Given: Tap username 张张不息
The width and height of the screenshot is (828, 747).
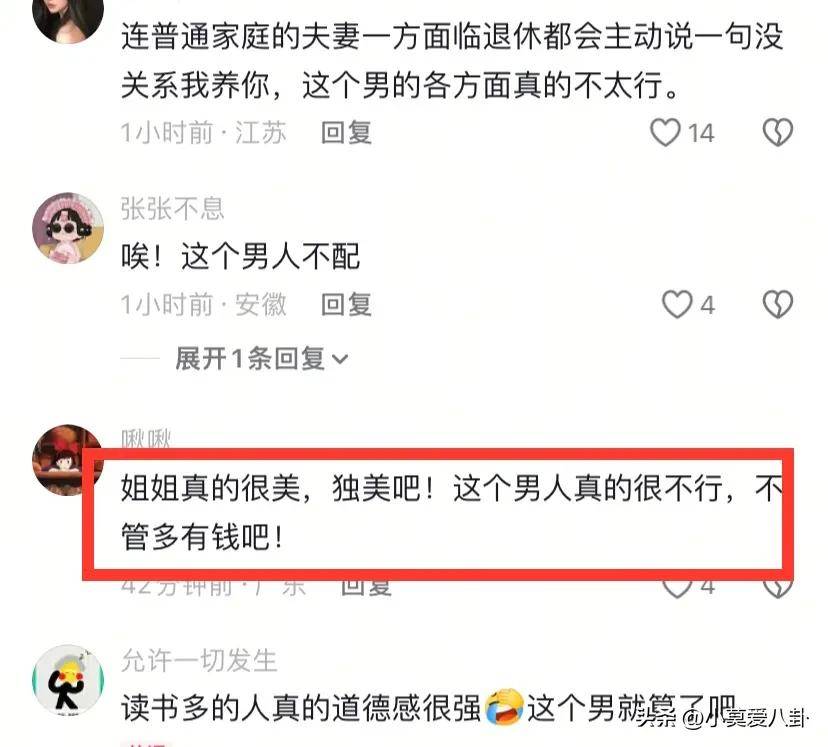Looking at the screenshot, I should [x=172, y=209].
